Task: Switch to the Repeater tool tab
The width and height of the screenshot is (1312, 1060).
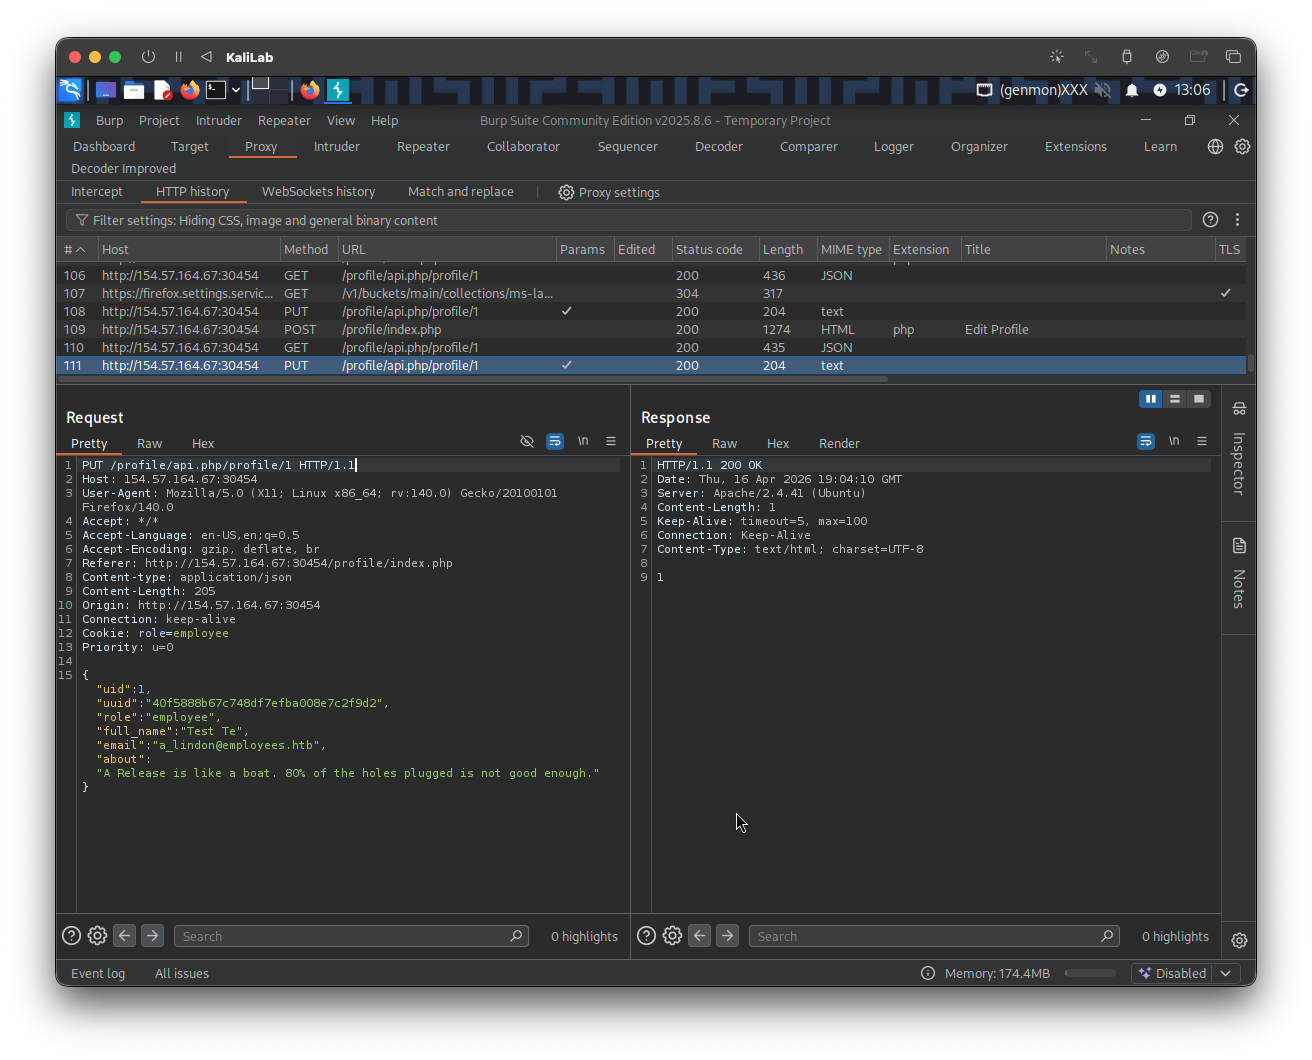Action: [423, 146]
